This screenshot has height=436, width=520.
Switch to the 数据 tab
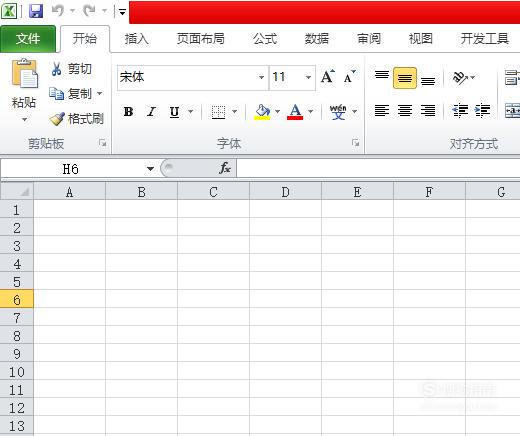pos(317,39)
